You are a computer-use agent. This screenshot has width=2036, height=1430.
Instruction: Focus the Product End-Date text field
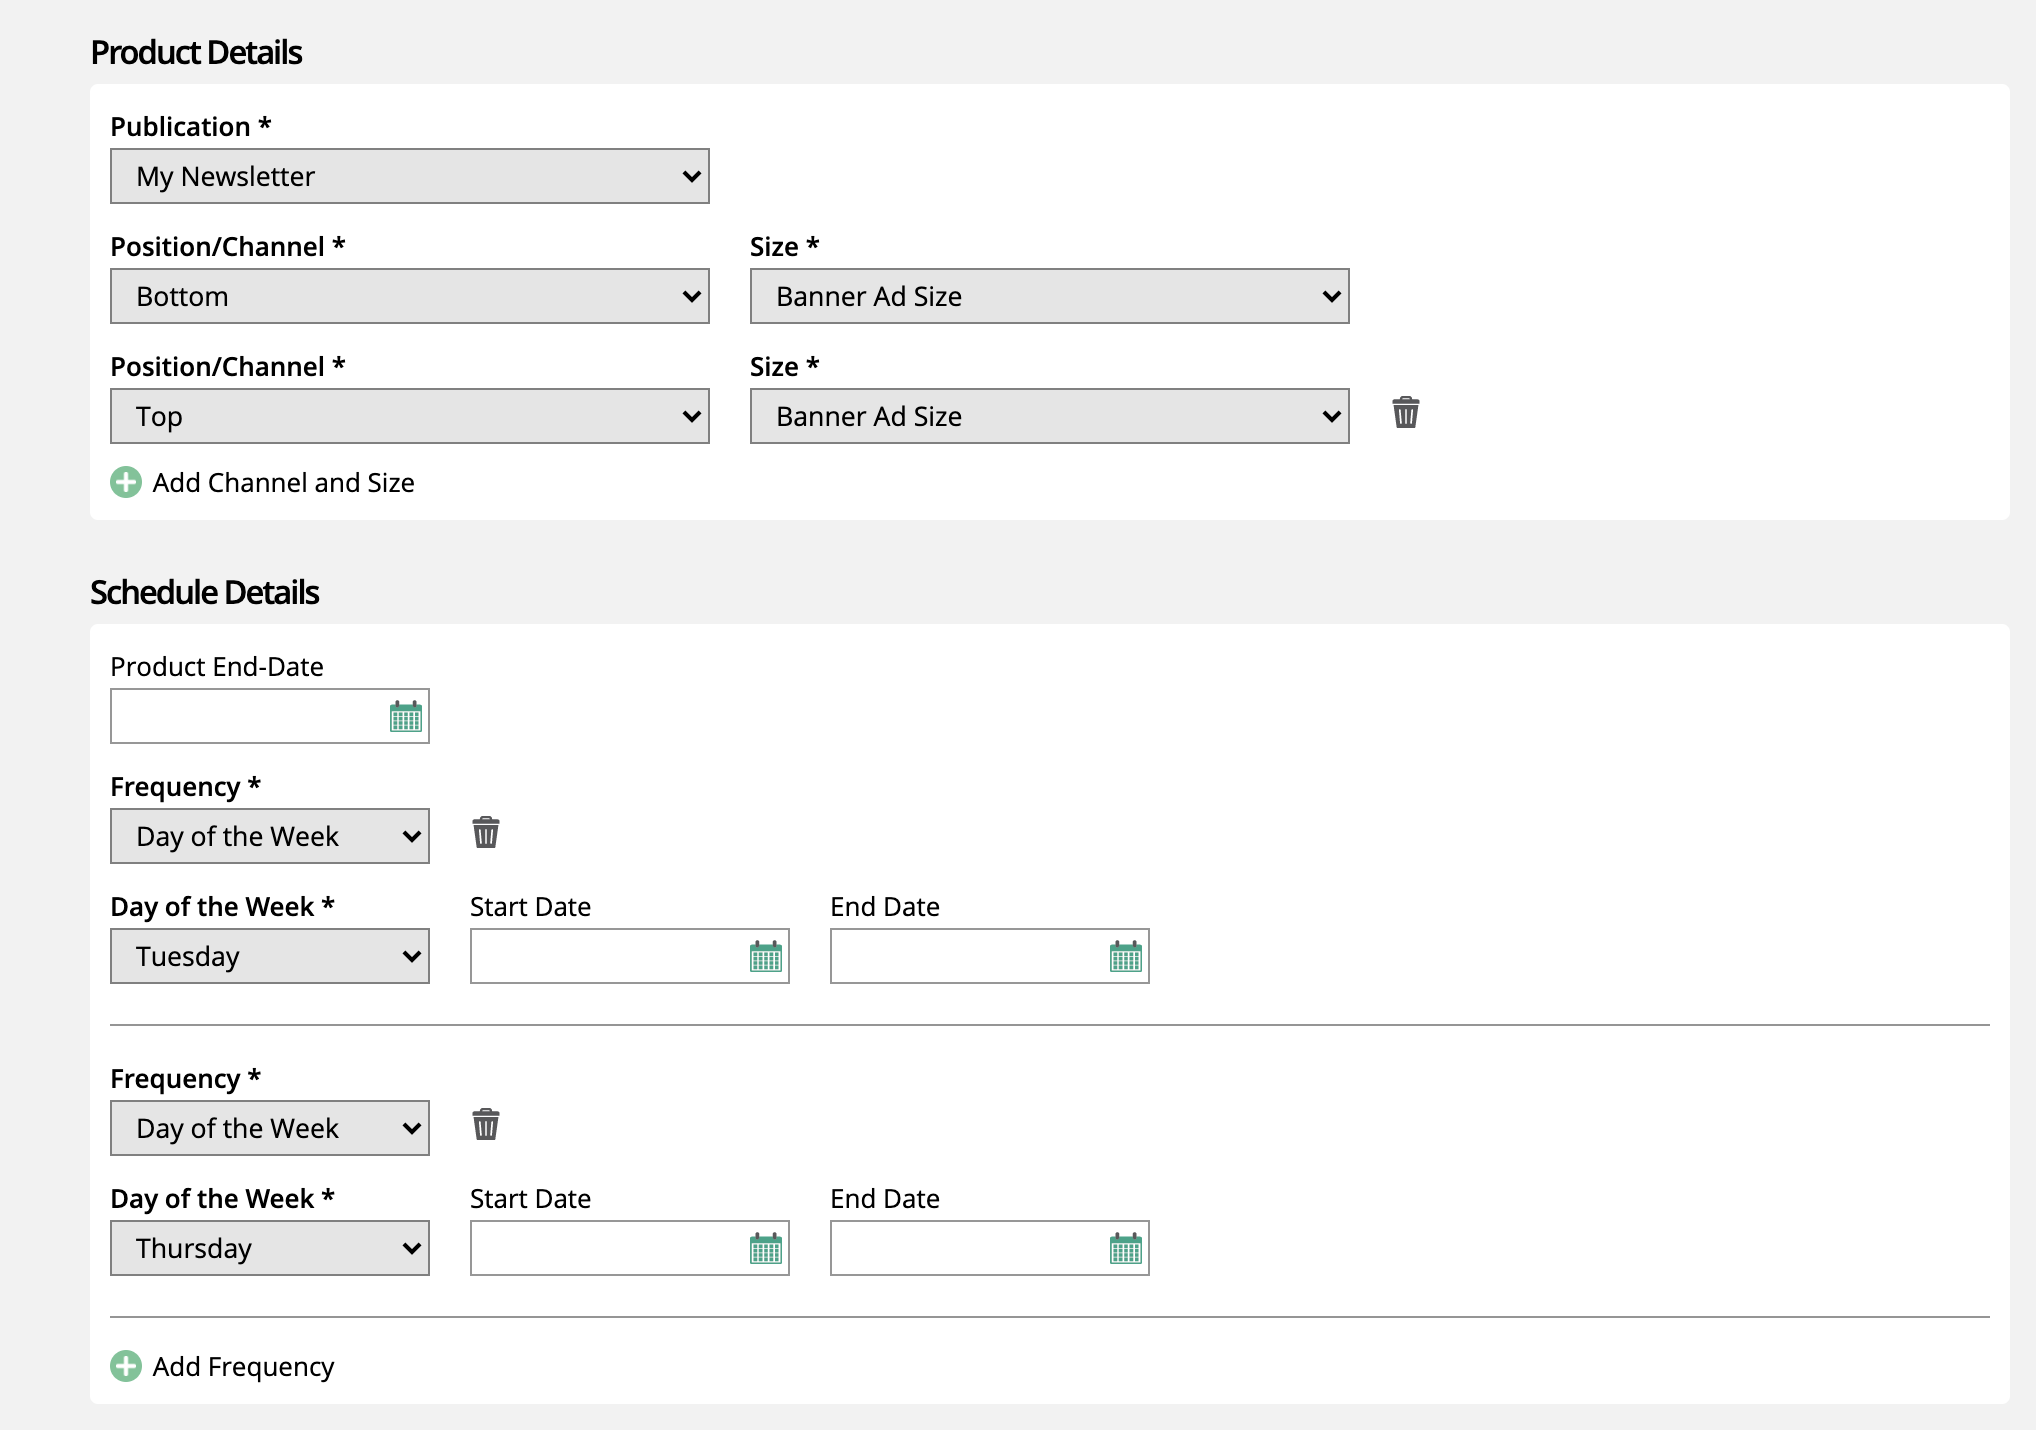[x=245, y=716]
